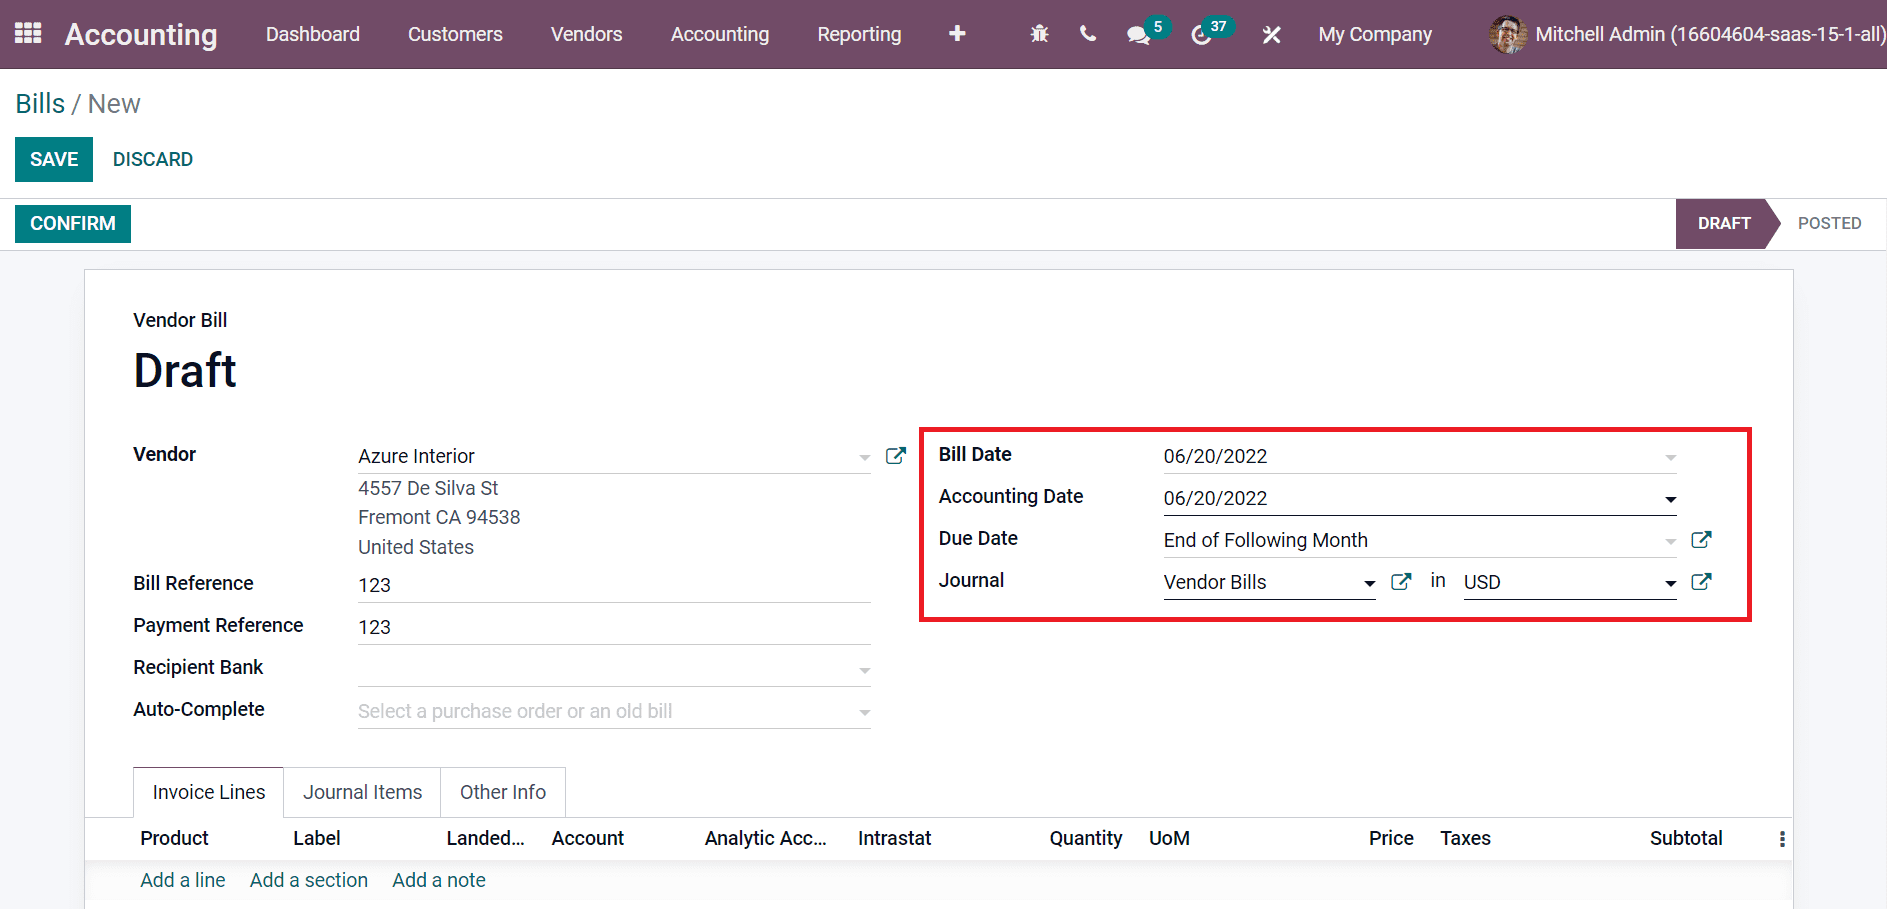This screenshot has height=909, width=1887.
Task: Open the activities clock icon
Action: [x=1201, y=35]
